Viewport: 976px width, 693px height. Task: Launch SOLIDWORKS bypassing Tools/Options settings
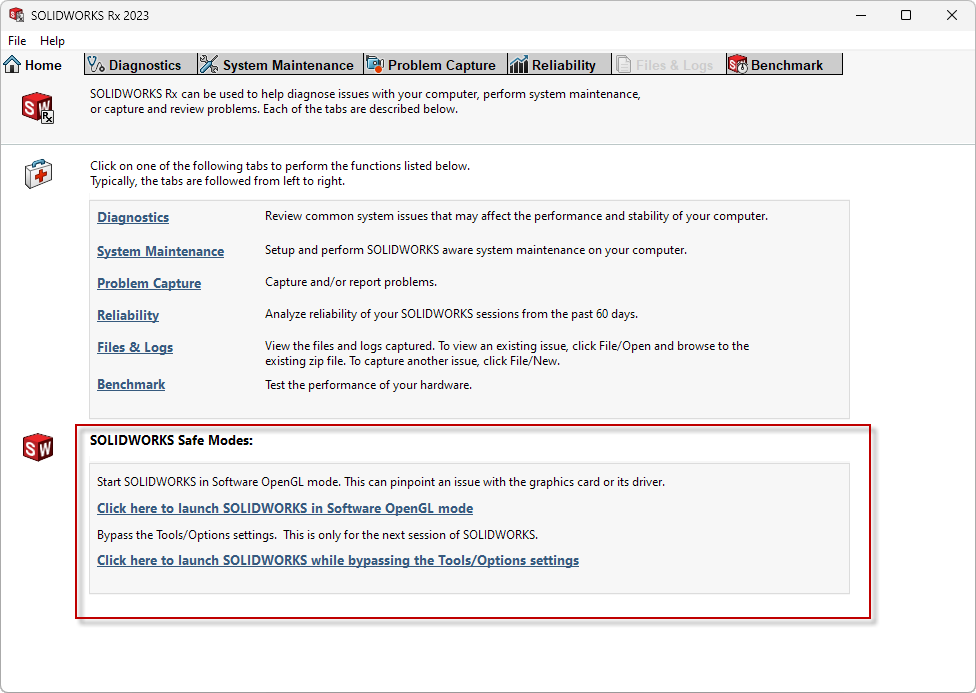337,560
